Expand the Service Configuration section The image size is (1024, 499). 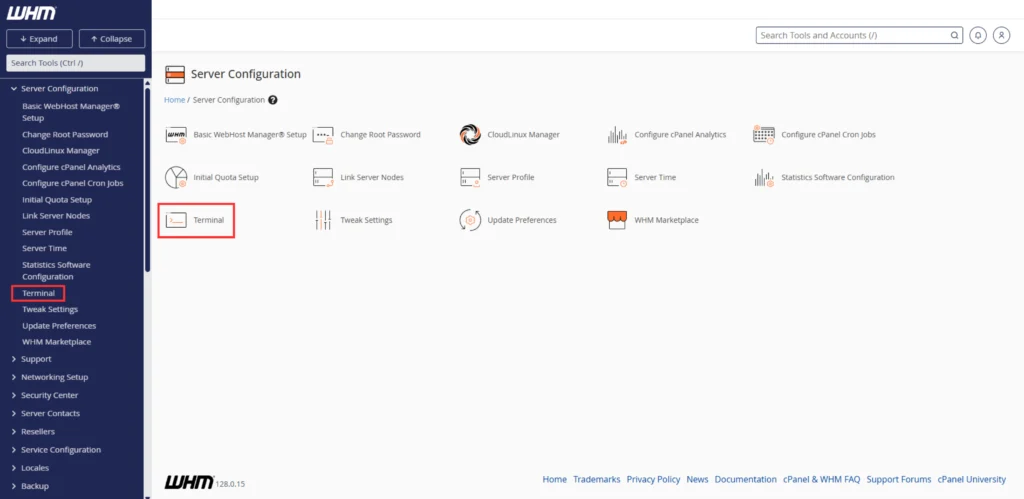pyautogui.click(x=14, y=449)
